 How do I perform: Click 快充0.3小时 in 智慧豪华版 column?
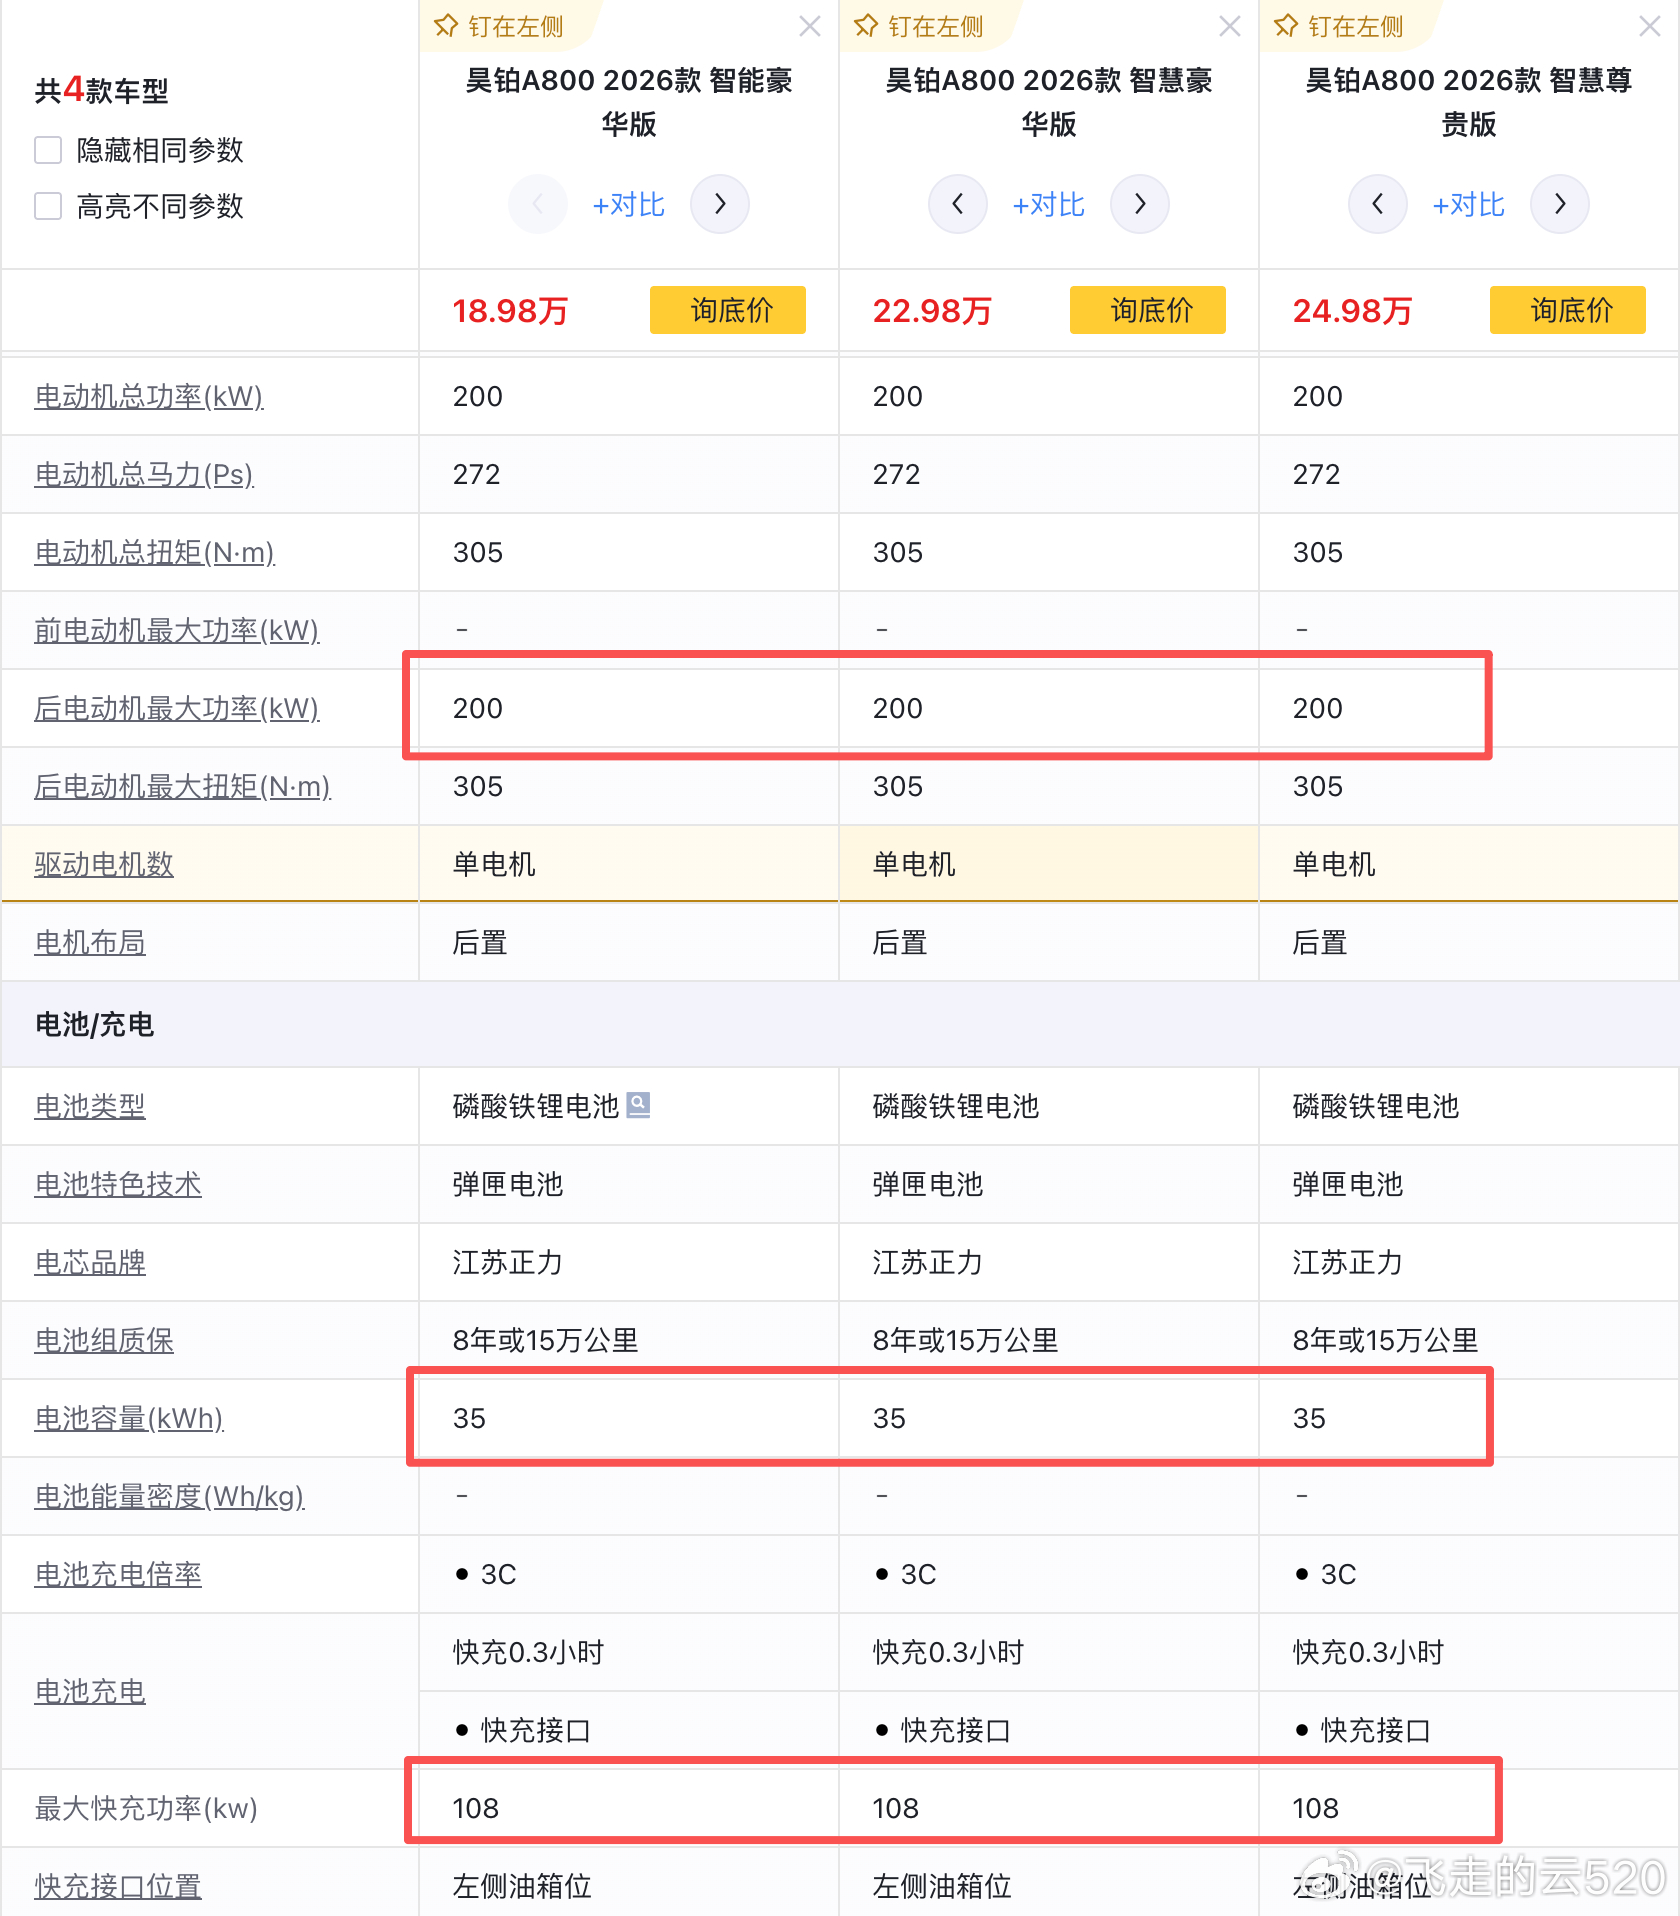tap(948, 1653)
